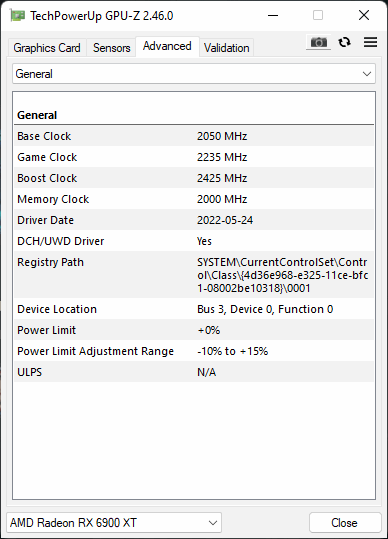Open the hamburger menu icon
Viewport: 388px width, 539px height.
tap(370, 42)
